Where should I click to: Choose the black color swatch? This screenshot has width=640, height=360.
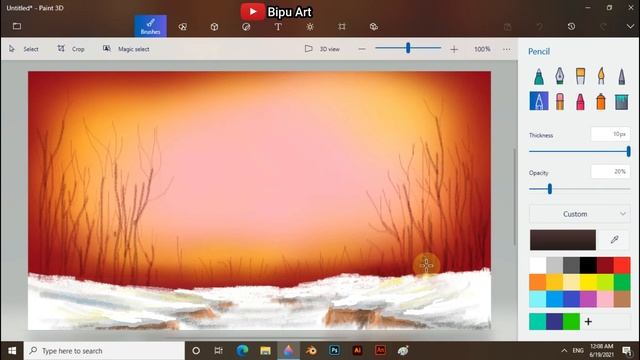588,265
